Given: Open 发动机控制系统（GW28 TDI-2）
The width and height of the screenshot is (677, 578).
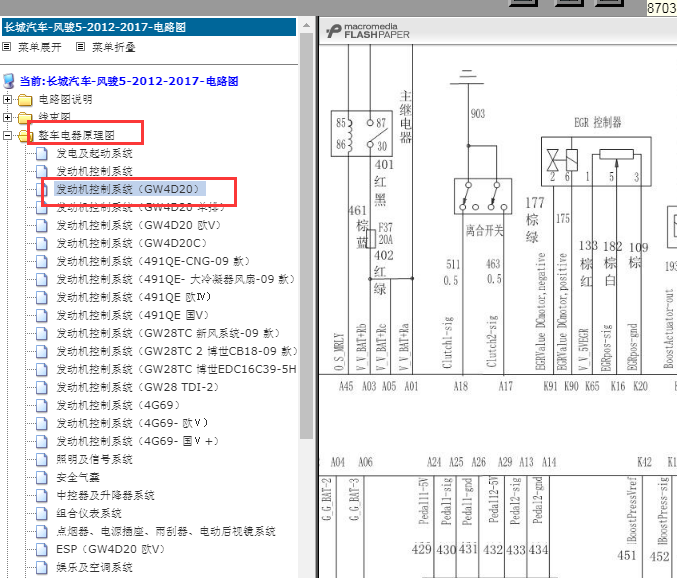Looking at the screenshot, I should pyautogui.click(x=137, y=387).
